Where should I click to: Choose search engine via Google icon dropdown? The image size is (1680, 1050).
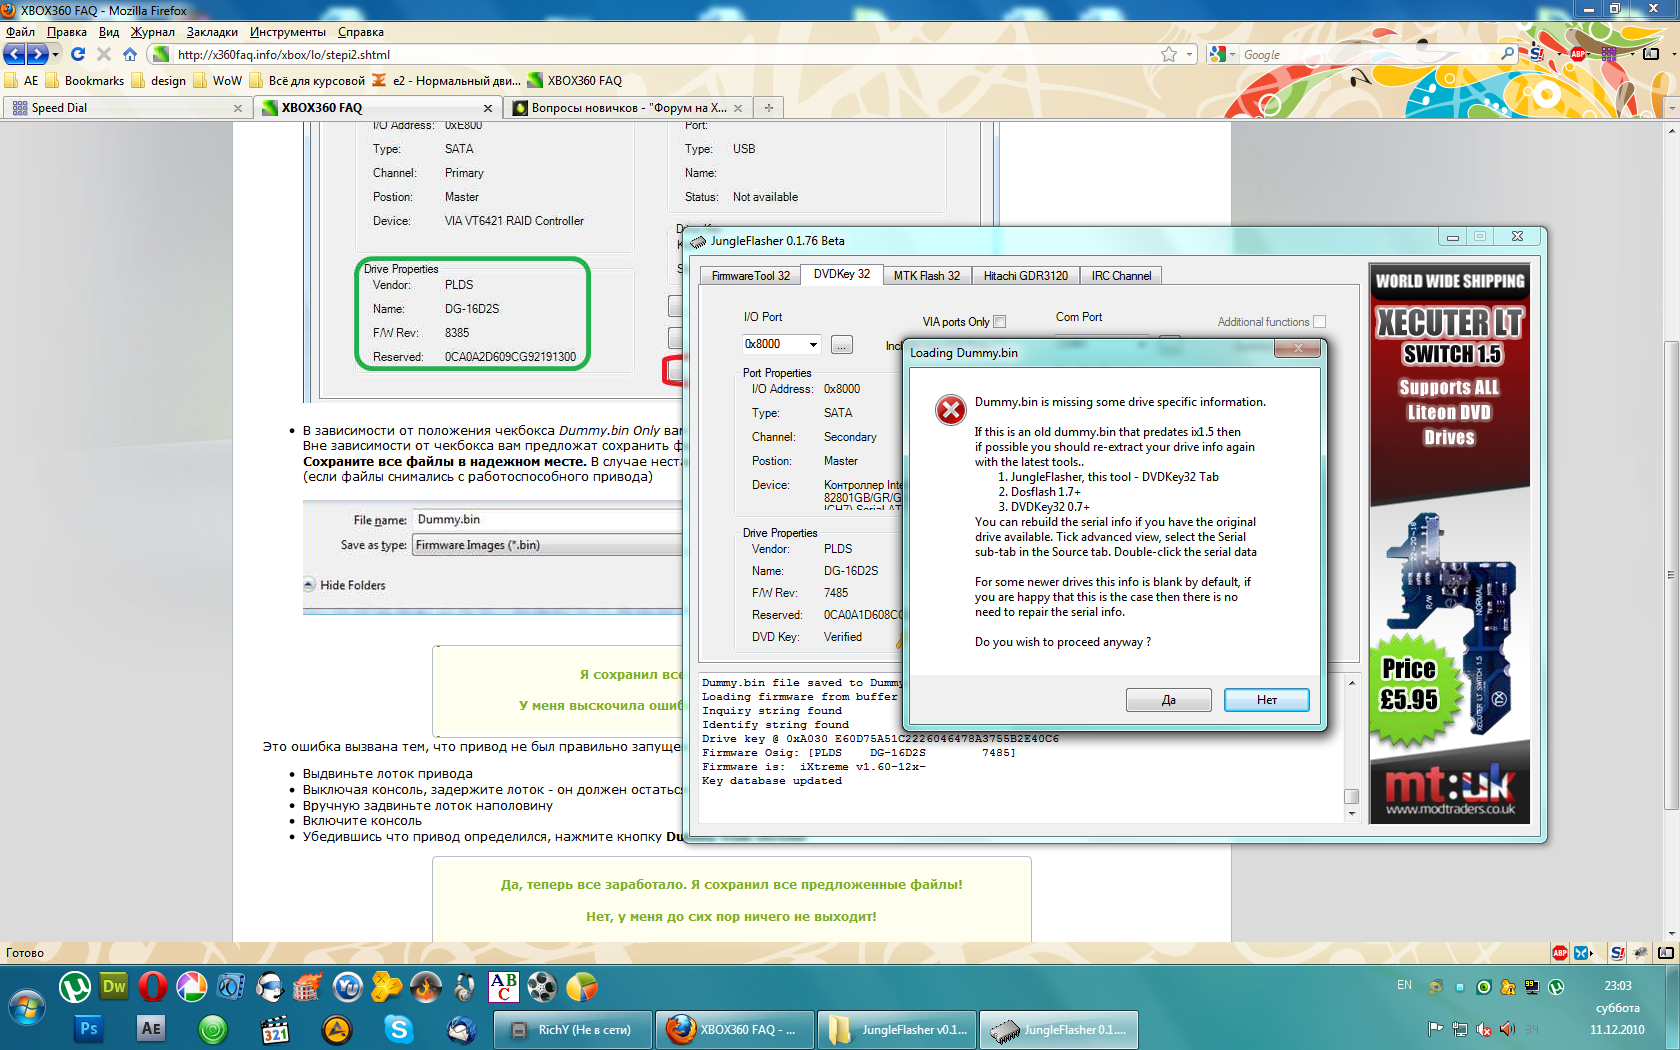pos(1222,54)
